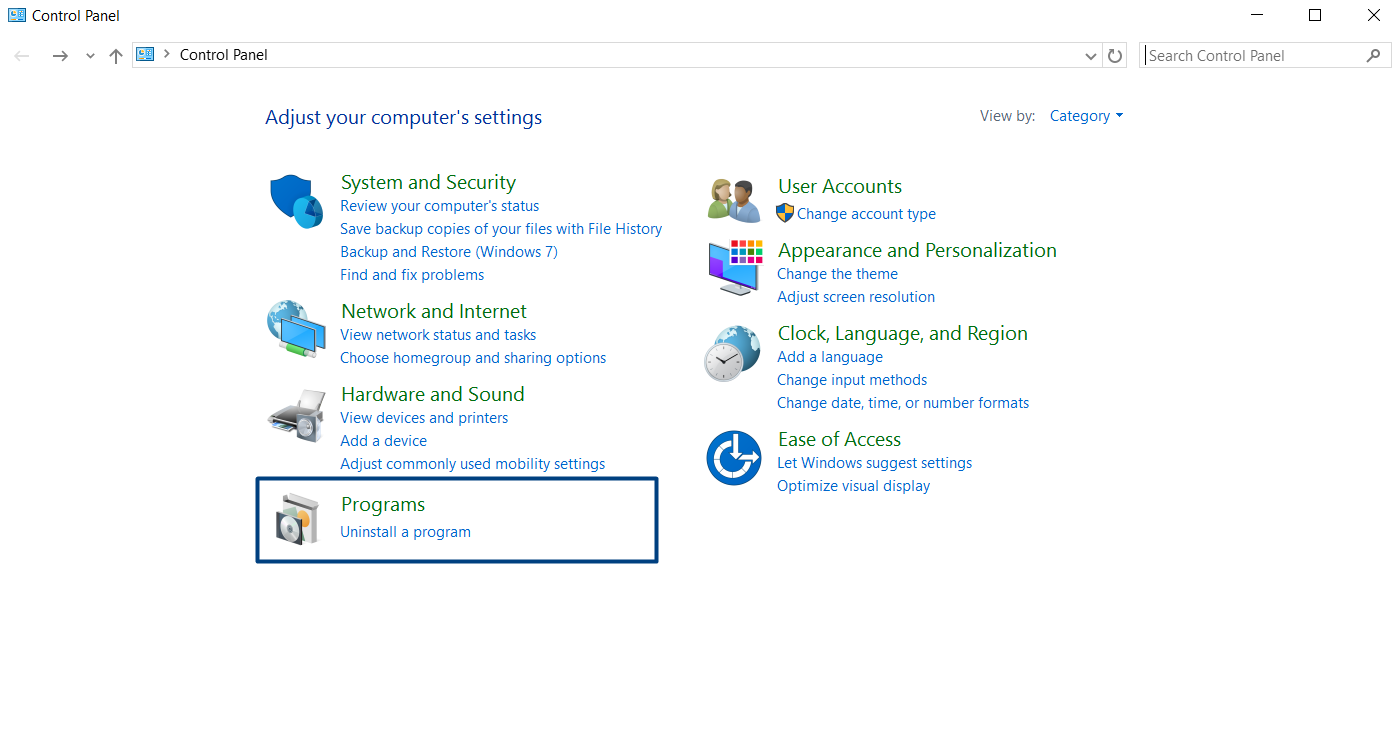The width and height of the screenshot is (1400, 734).
Task: Click Change input methods
Action: point(852,380)
